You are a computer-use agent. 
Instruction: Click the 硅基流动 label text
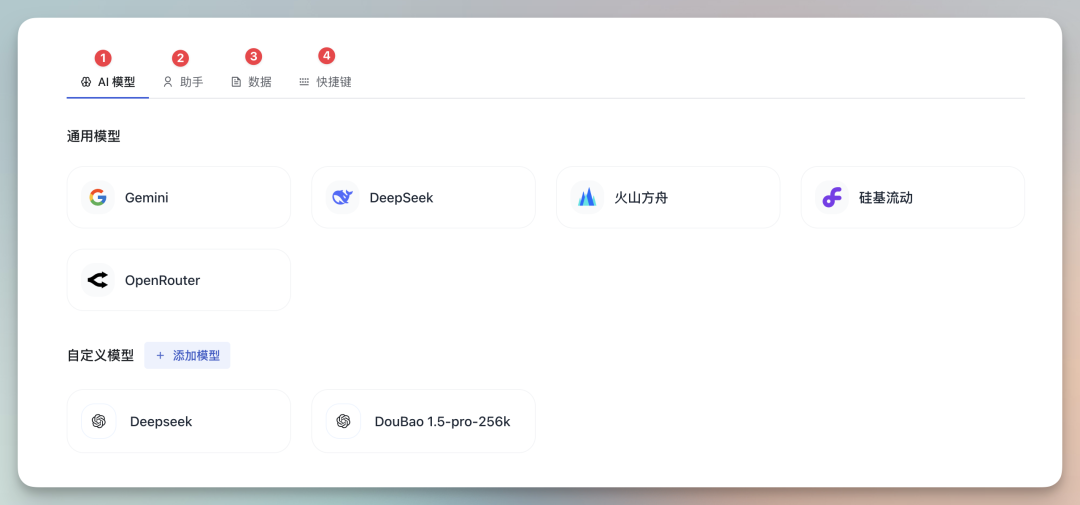tap(886, 198)
